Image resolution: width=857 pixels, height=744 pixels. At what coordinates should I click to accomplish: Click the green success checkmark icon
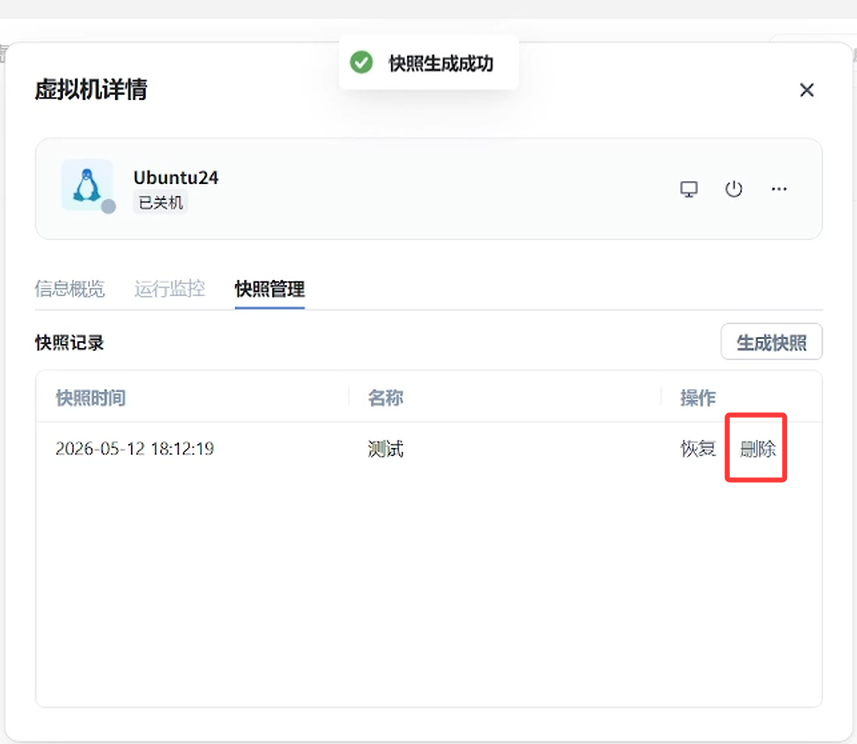pos(361,62)
